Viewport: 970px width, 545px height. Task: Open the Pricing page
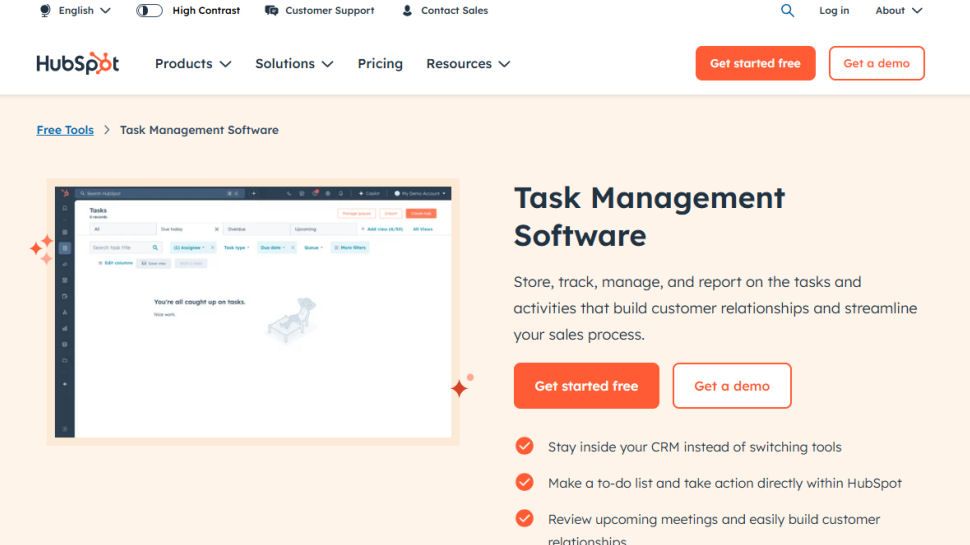click(380, 64)
